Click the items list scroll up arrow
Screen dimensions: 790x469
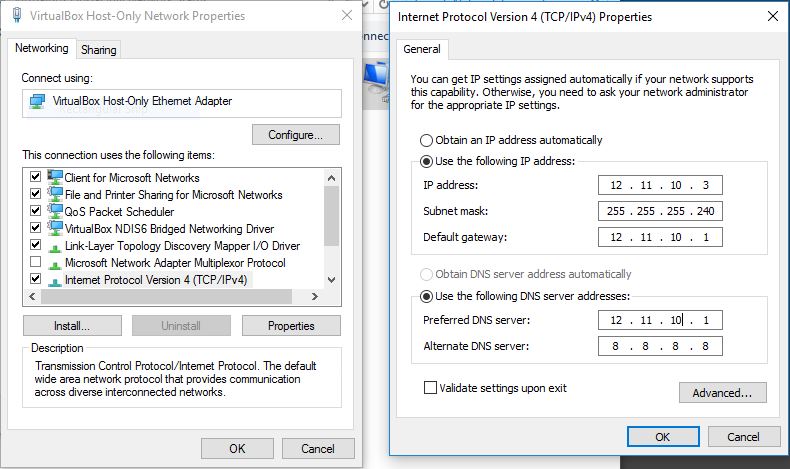tap(331, 178)
